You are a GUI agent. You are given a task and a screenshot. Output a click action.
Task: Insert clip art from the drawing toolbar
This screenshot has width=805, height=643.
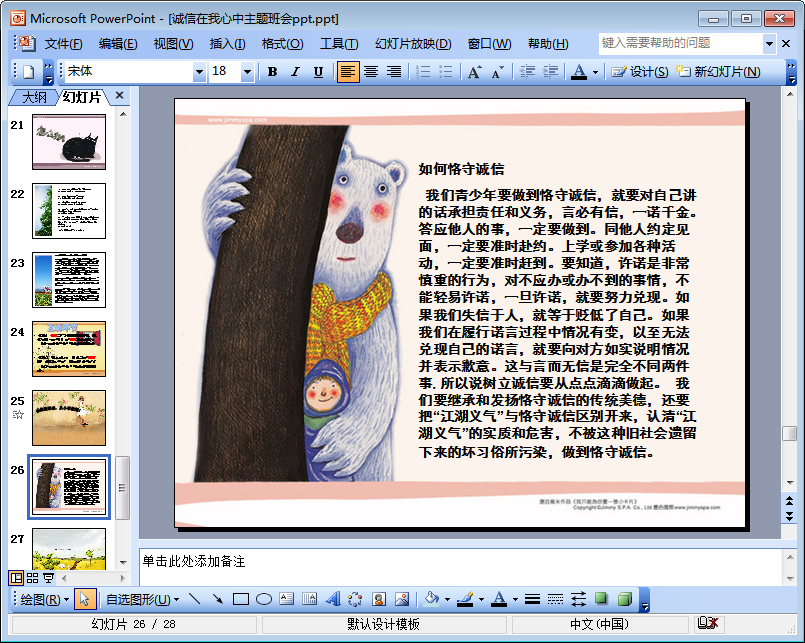click(379, 599)
